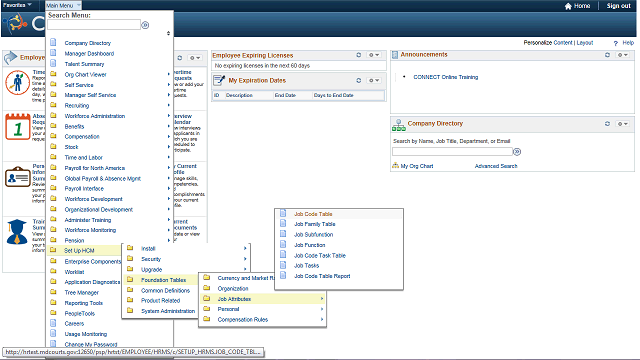Click the Company Directory search go icon
This screenshot has width=640, height=360.
coord(517,152)
